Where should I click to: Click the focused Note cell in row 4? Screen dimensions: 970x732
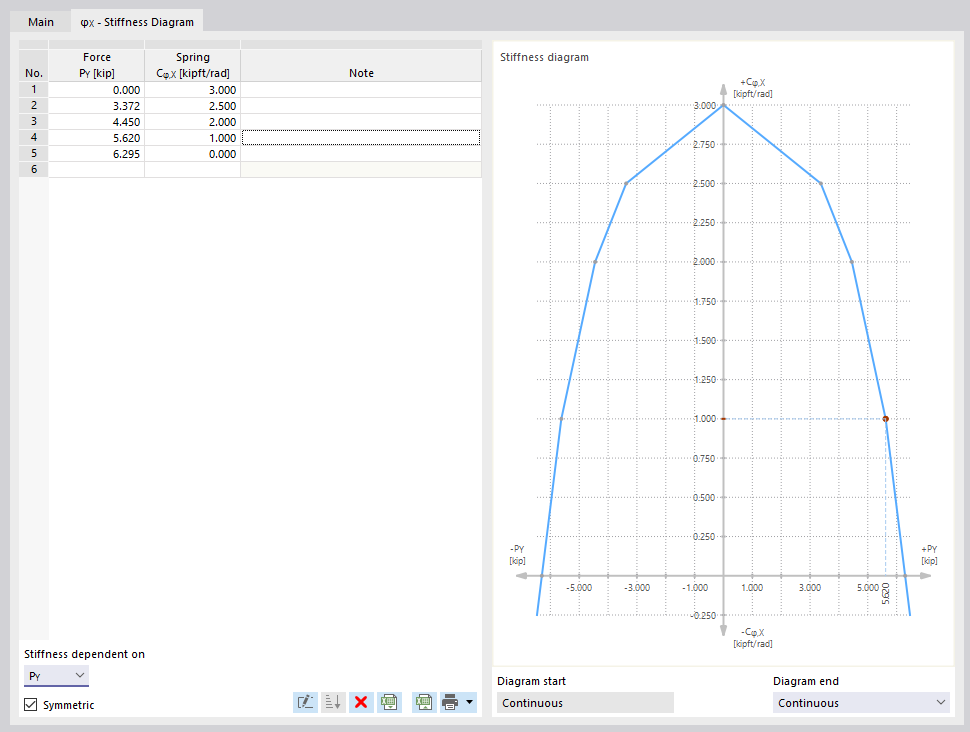coord(361,138)
